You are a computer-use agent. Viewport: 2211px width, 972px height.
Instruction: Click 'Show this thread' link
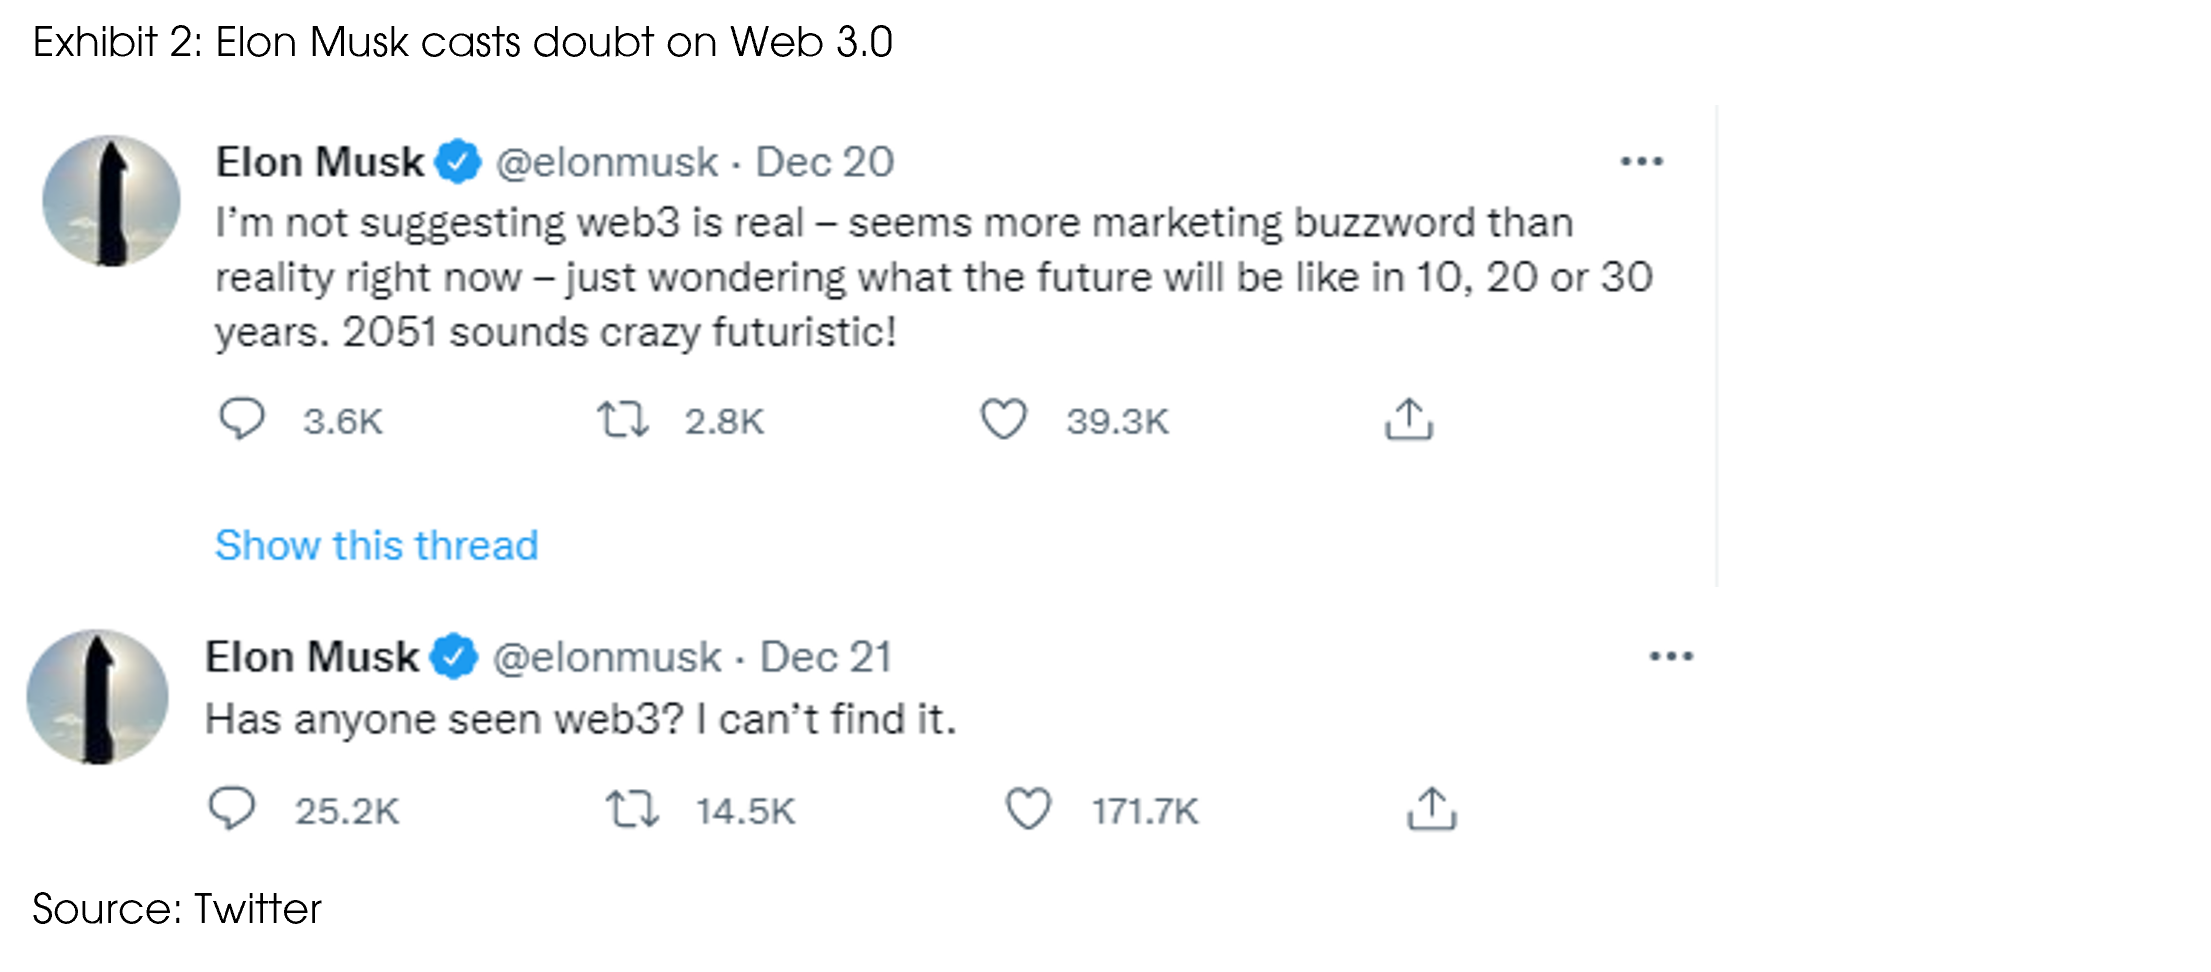point(376,545)
